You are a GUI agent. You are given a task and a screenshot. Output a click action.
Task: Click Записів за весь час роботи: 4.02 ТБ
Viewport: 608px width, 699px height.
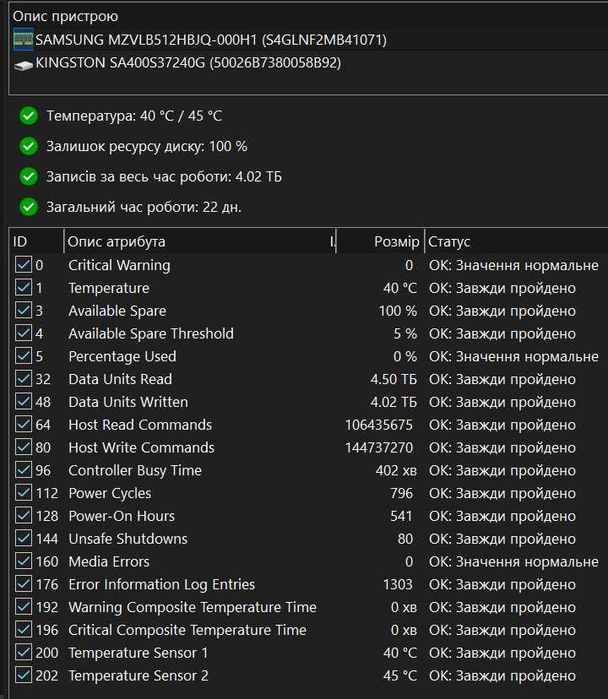(x=164, y=177)
